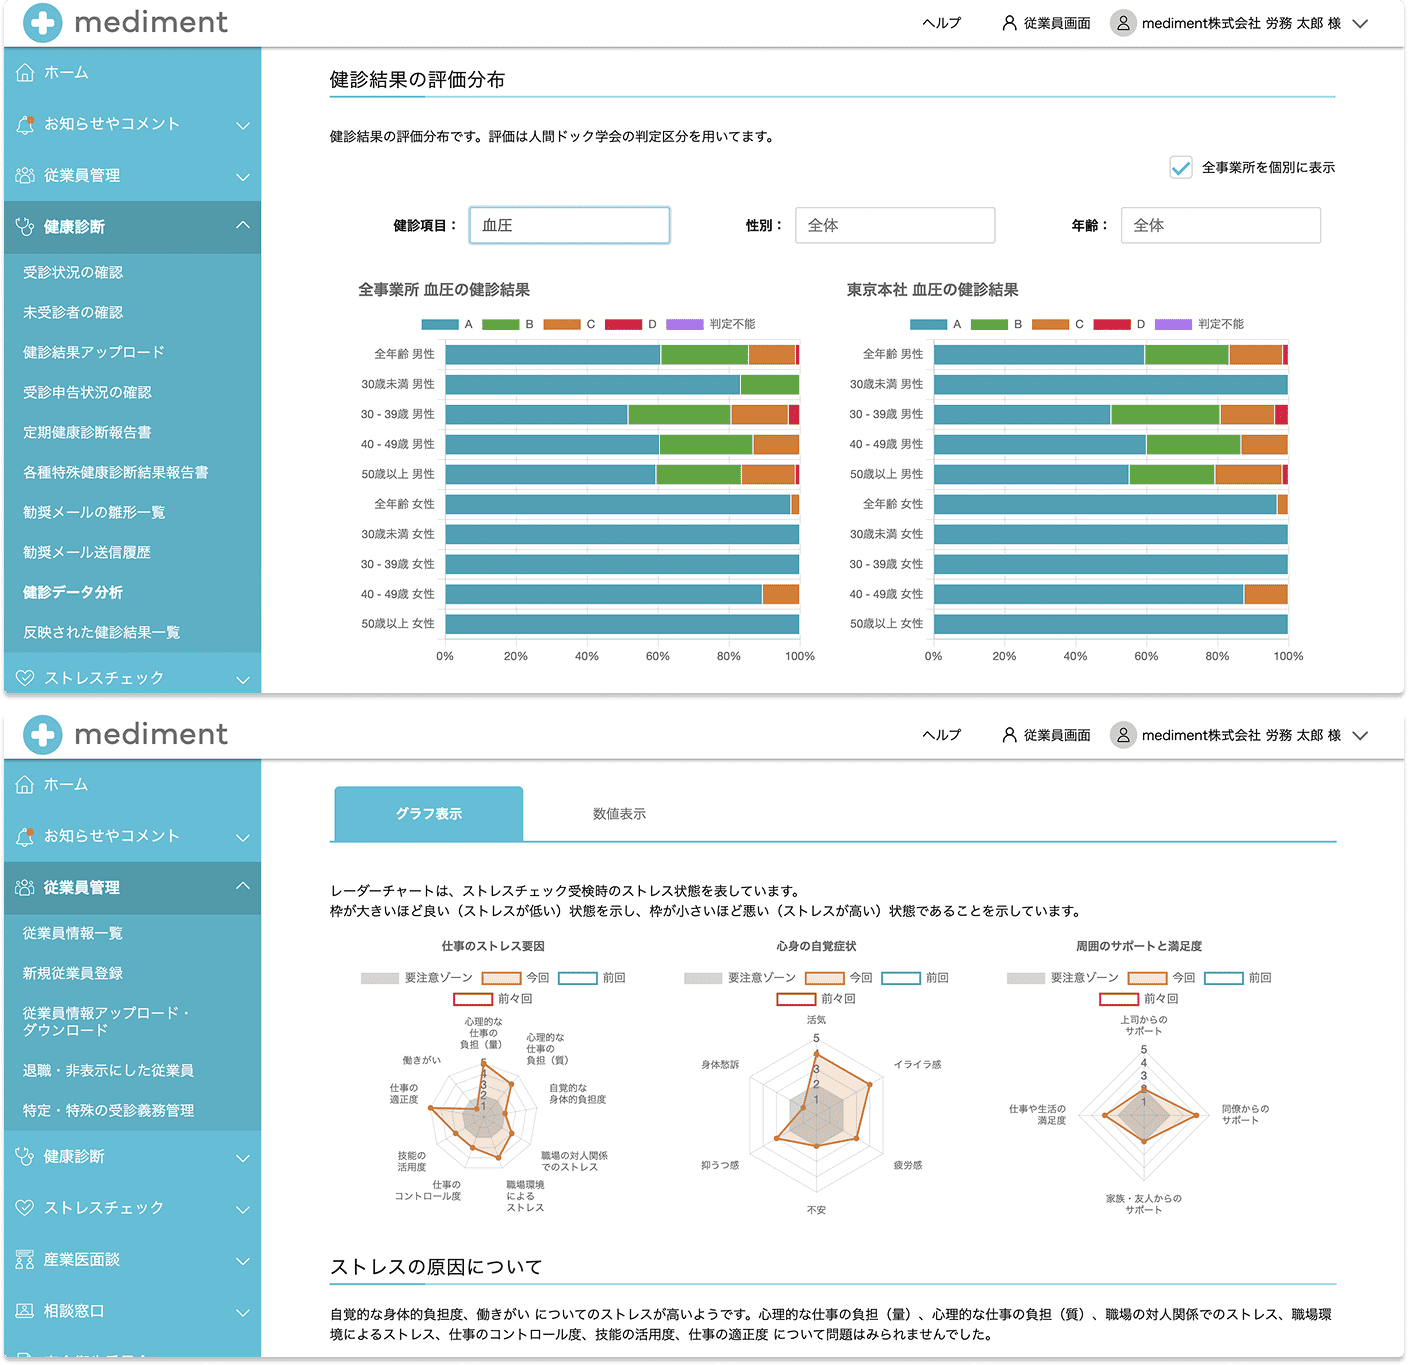The height and width of the screenshot is (1365, 1408).
Task: Open 健診結果アップロード in the sidebar
Action: click(x=94, y=352)
